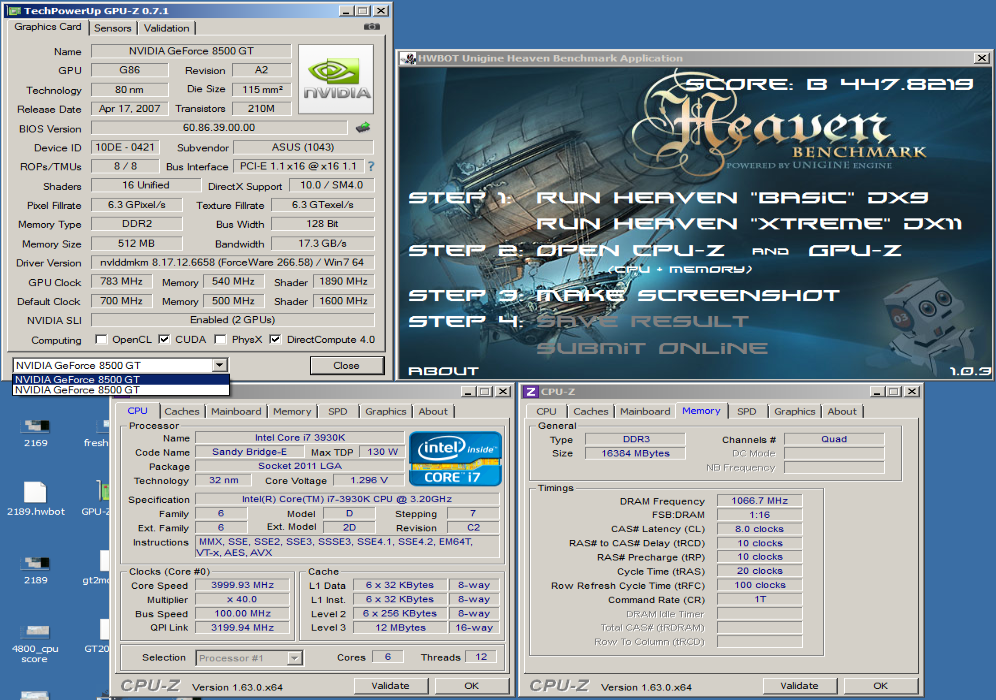Click the GPU-Z screenshot camera icon
The width and height of the screenshot is (996, 700).
pos(372,27)
